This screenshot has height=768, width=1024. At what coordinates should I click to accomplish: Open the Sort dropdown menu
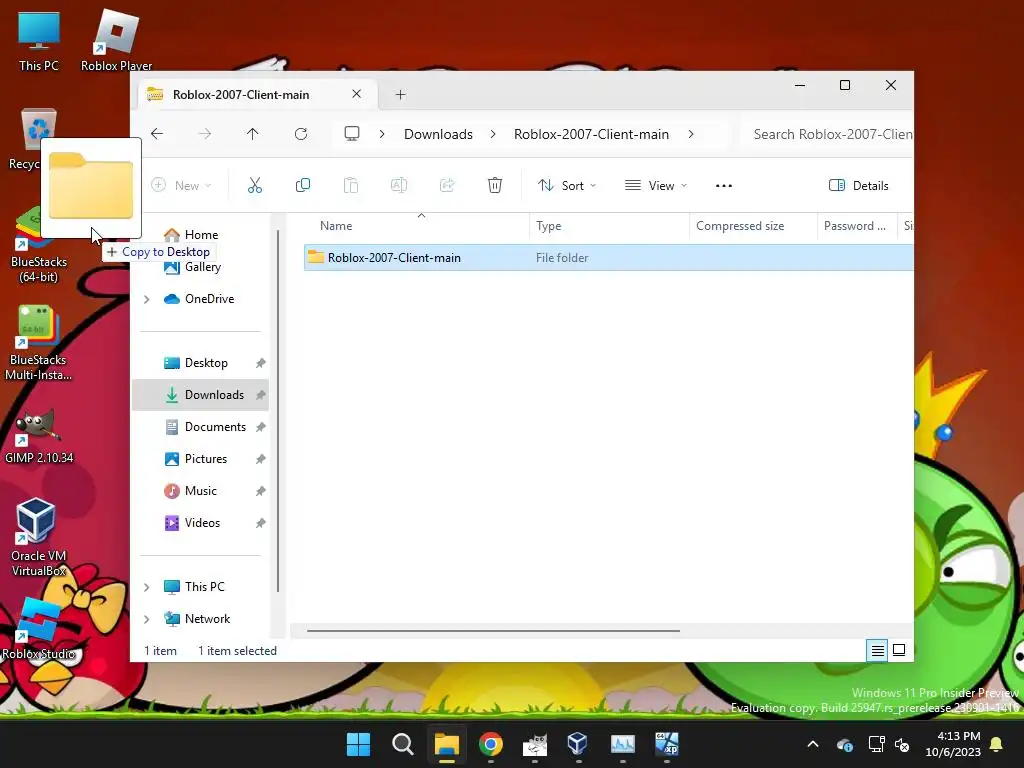point(567,185)
